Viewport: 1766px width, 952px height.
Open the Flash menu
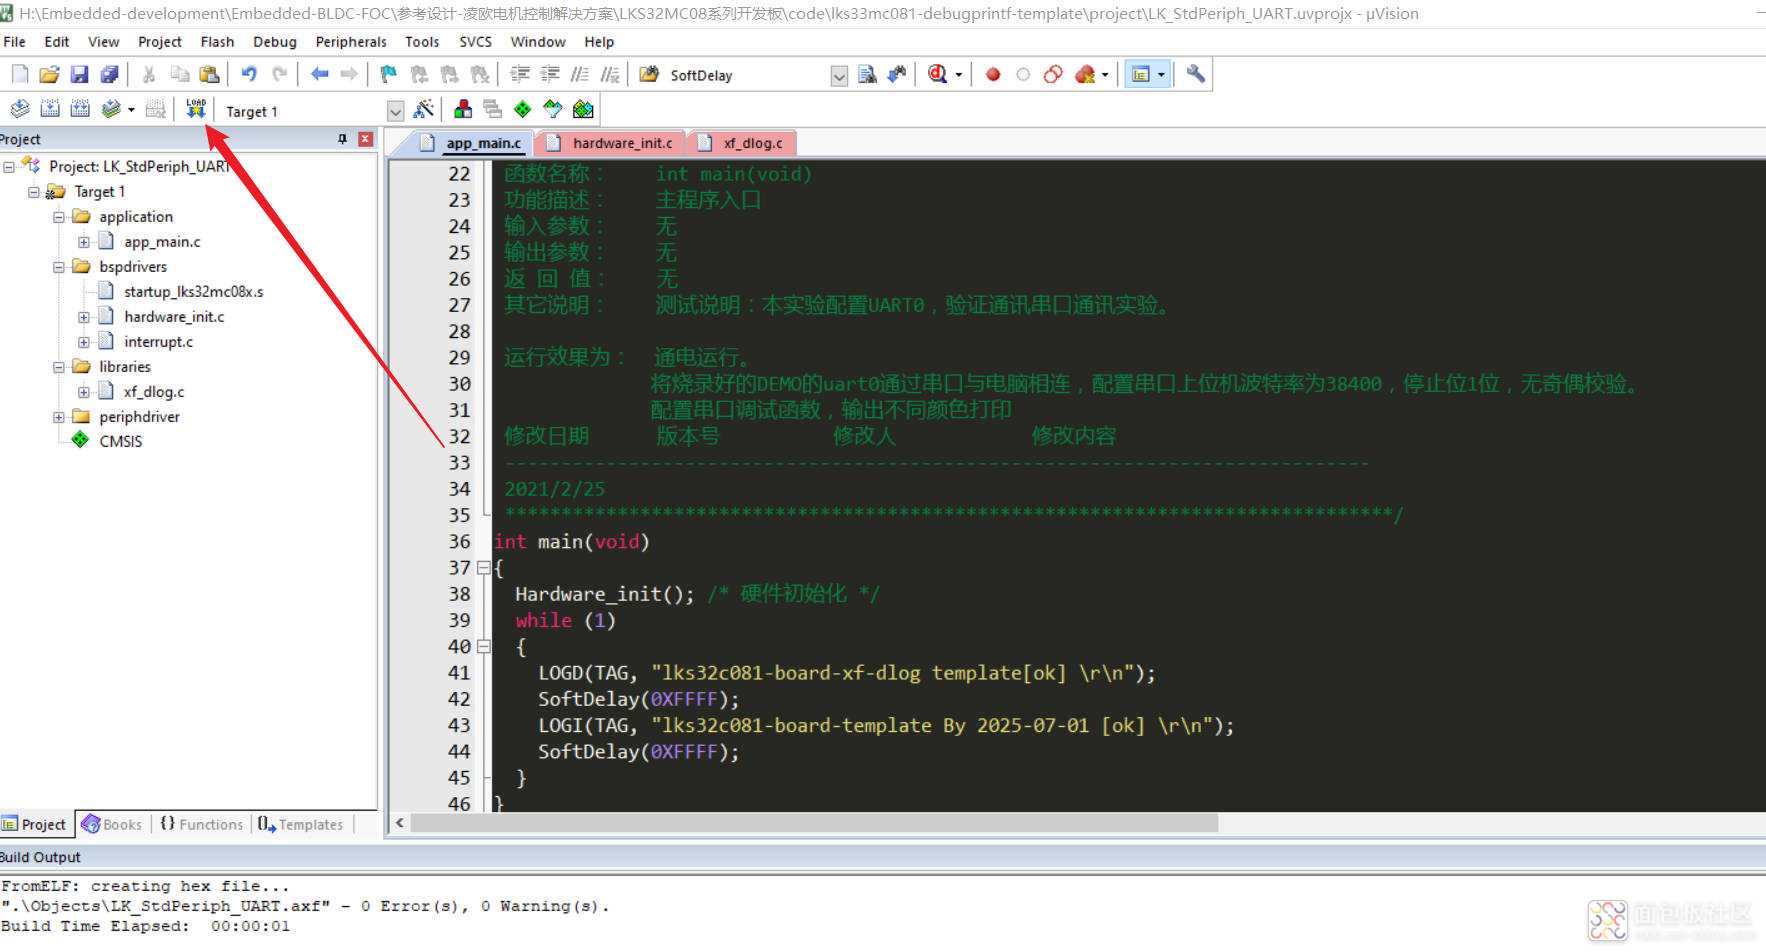217,42
